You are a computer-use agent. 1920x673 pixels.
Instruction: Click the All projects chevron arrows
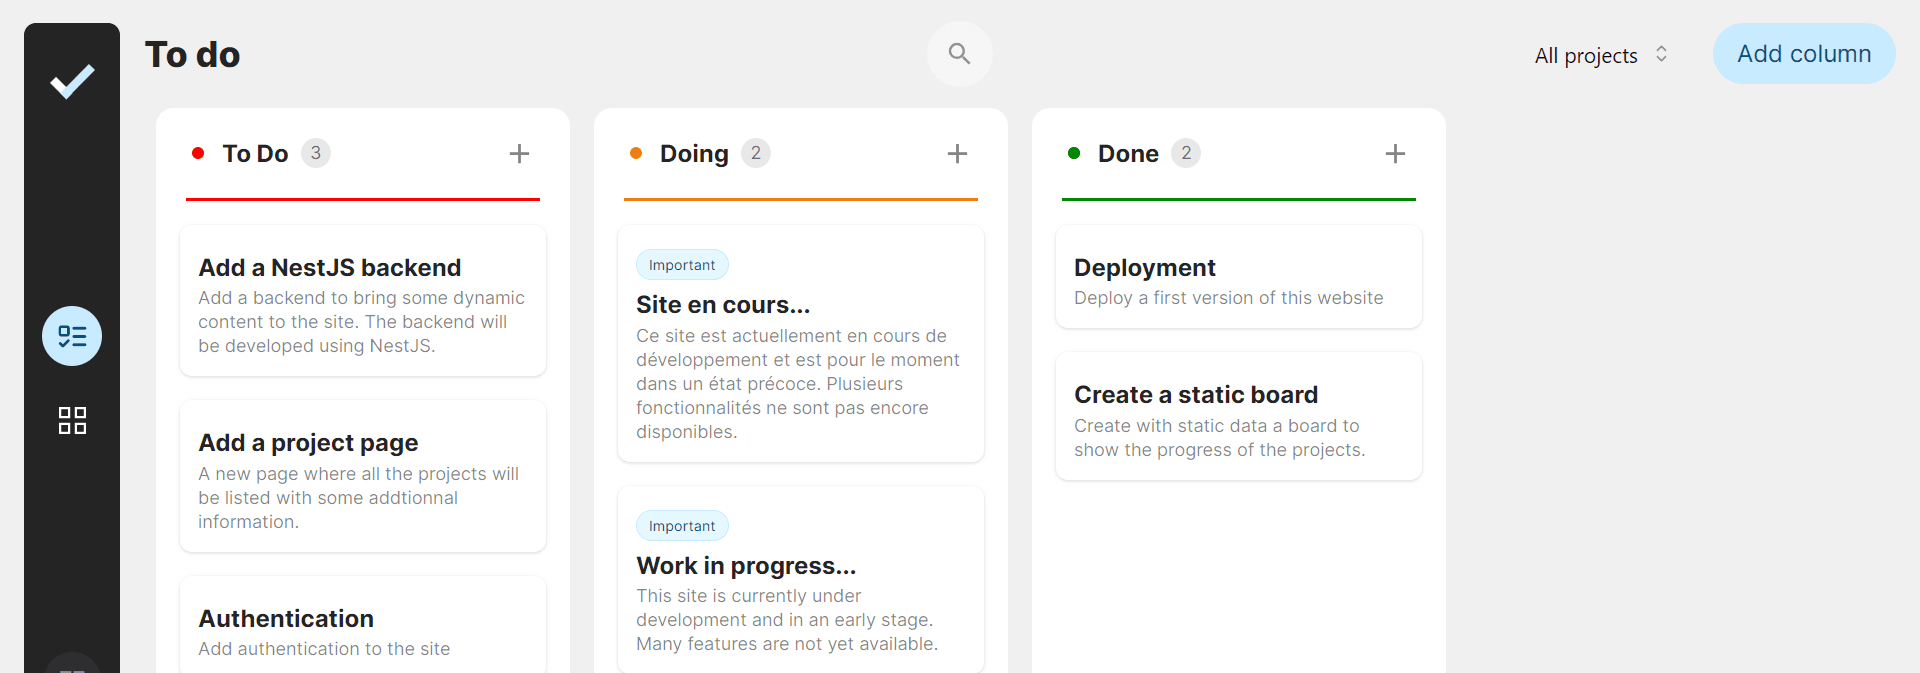(1661, 54)
